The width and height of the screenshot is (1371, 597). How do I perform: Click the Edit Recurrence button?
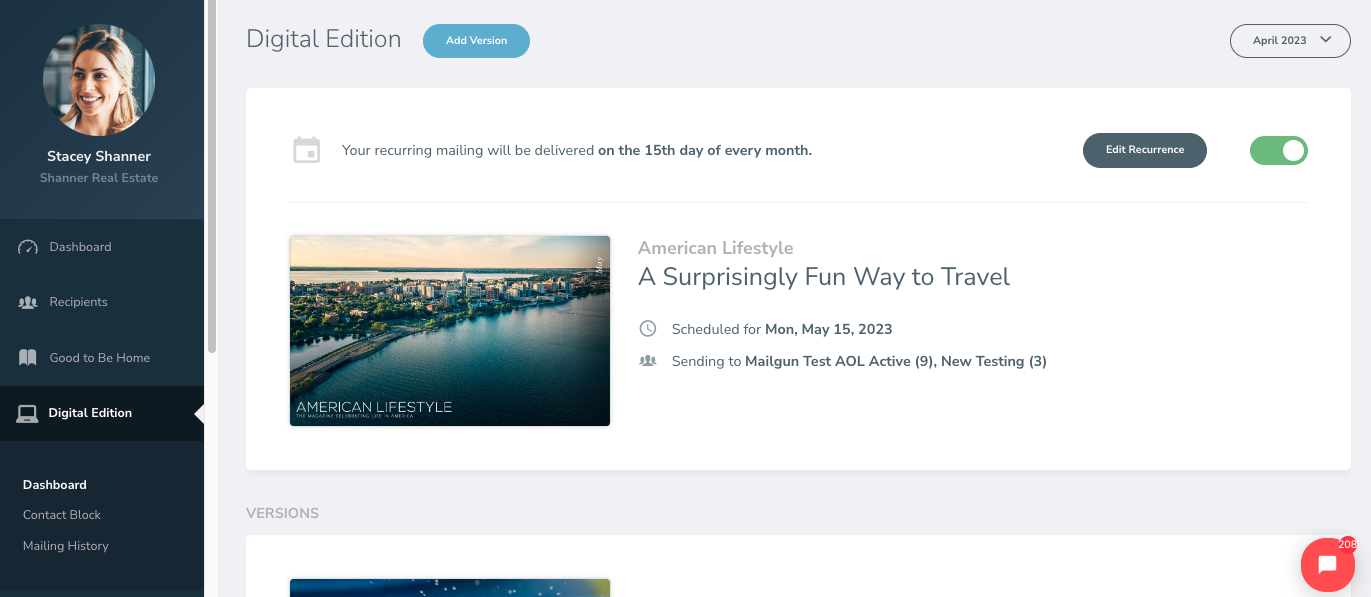[1144, 150]
